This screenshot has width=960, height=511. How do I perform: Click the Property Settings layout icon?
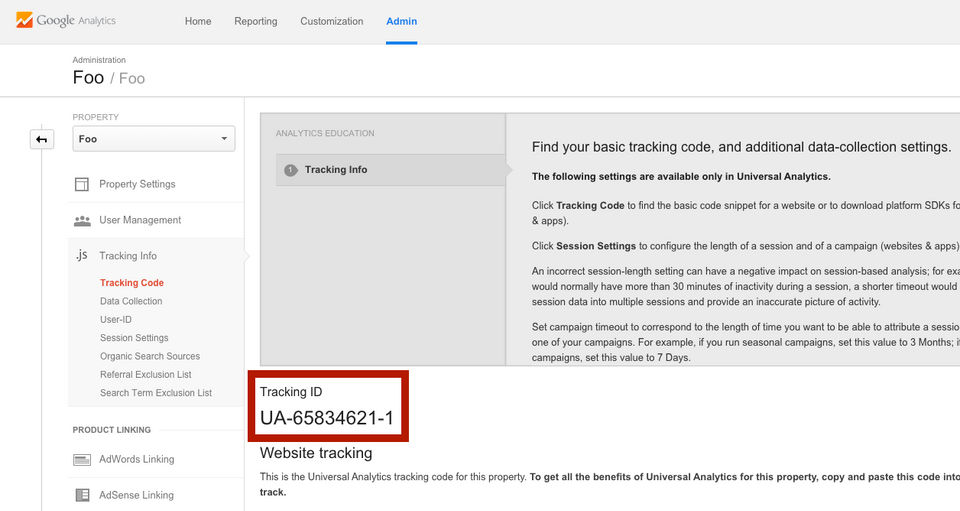[82, 184]
